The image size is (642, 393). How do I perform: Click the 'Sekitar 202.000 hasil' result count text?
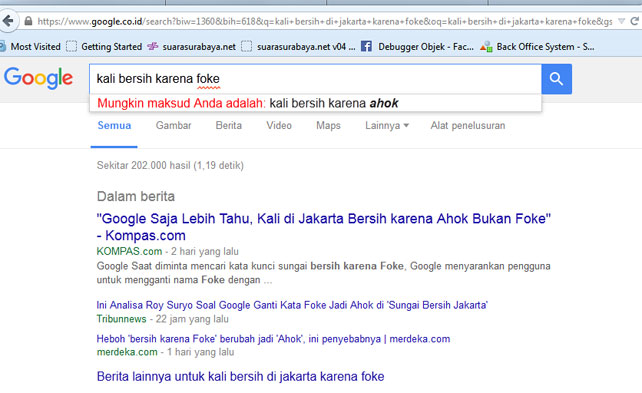coord(170,165)
